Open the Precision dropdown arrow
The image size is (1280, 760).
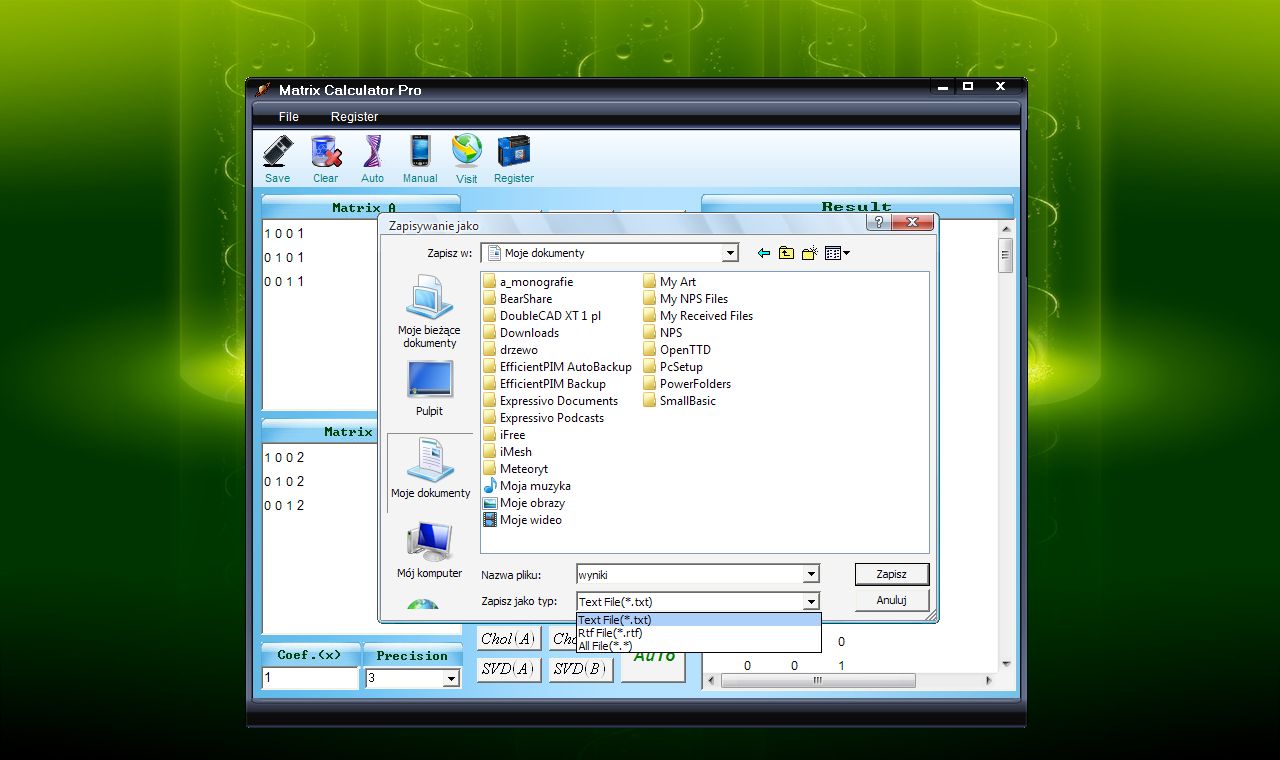tap(451, 679)
